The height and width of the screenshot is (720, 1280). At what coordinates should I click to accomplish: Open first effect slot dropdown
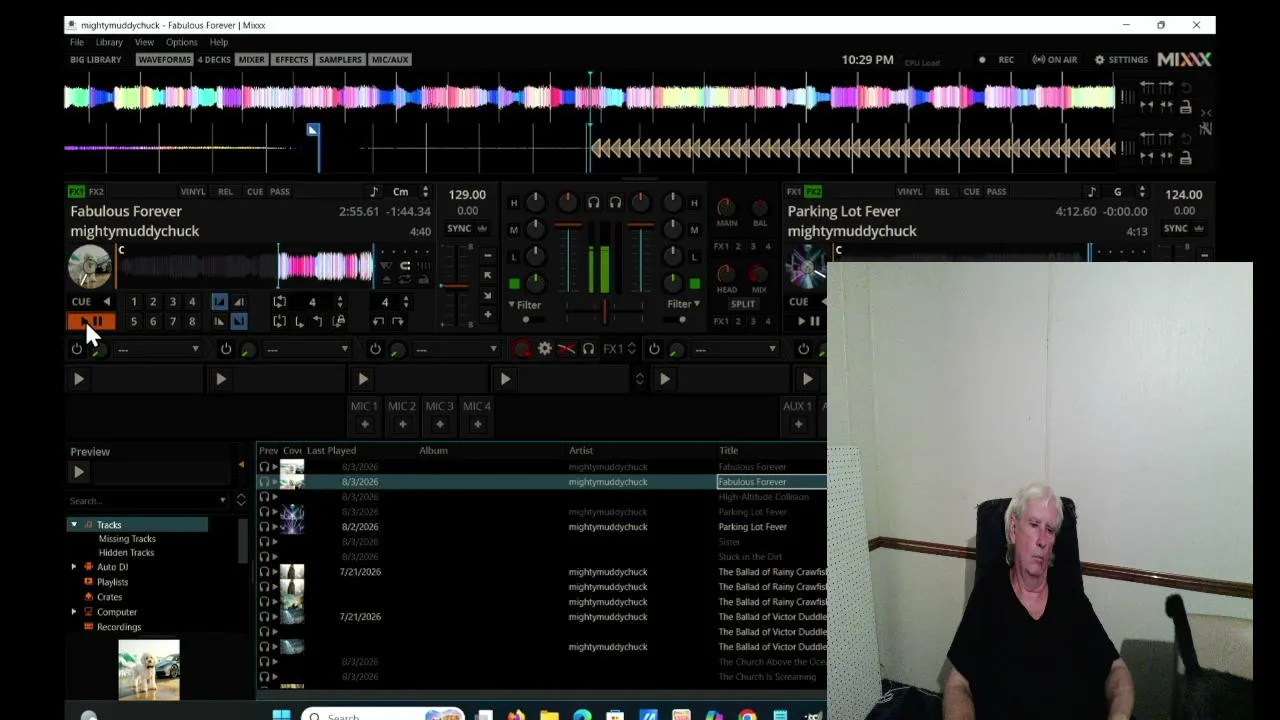point(159,349)
